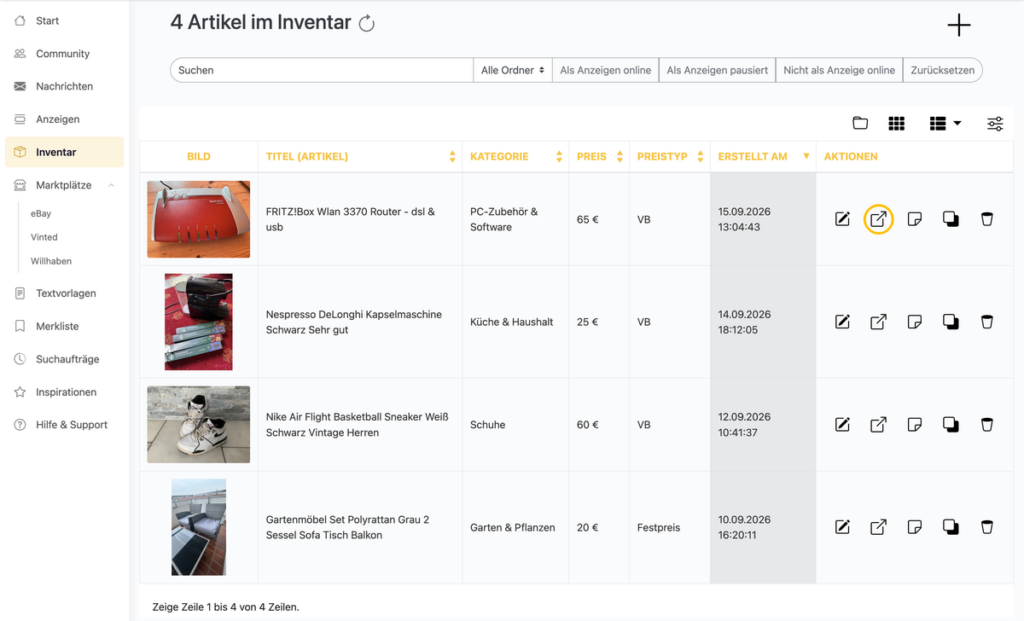Image resolution: width=1024 pixels, height=621 pixels.
Task: Open Vinted marketplace link
Action: (44, 237)
